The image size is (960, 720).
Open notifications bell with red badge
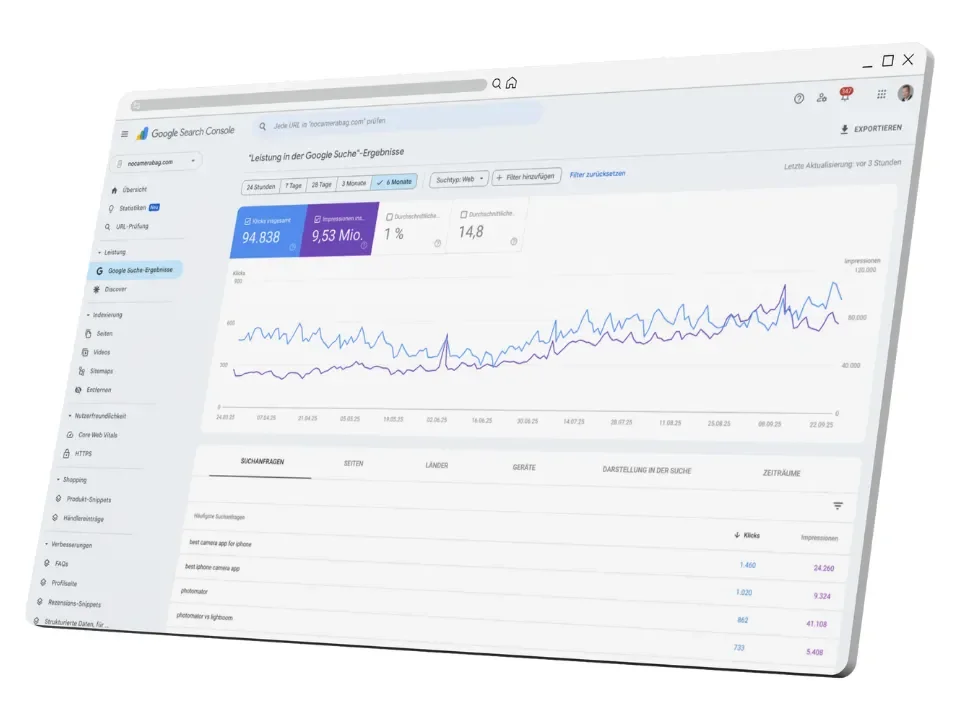point(845,94)
